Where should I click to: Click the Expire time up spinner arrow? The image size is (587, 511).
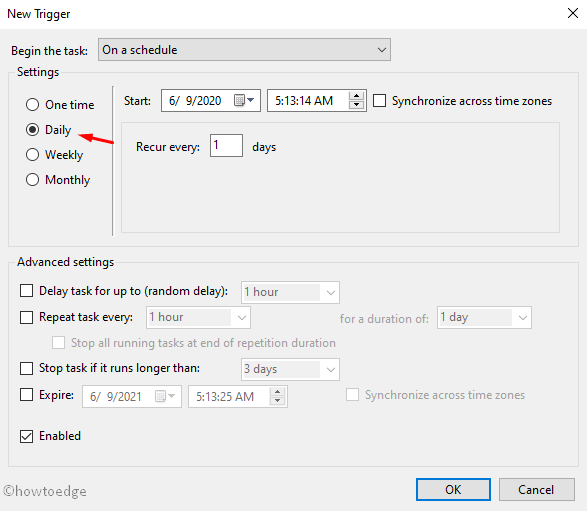point(277,392)
